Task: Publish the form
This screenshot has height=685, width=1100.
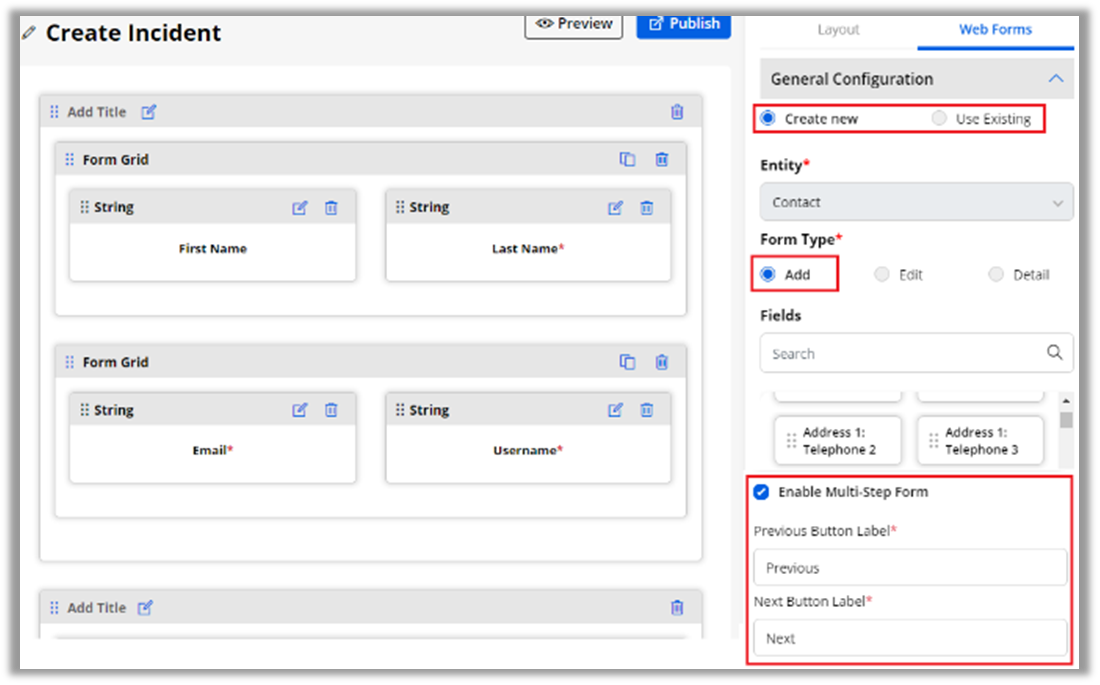Action: [x=684, y=24]
